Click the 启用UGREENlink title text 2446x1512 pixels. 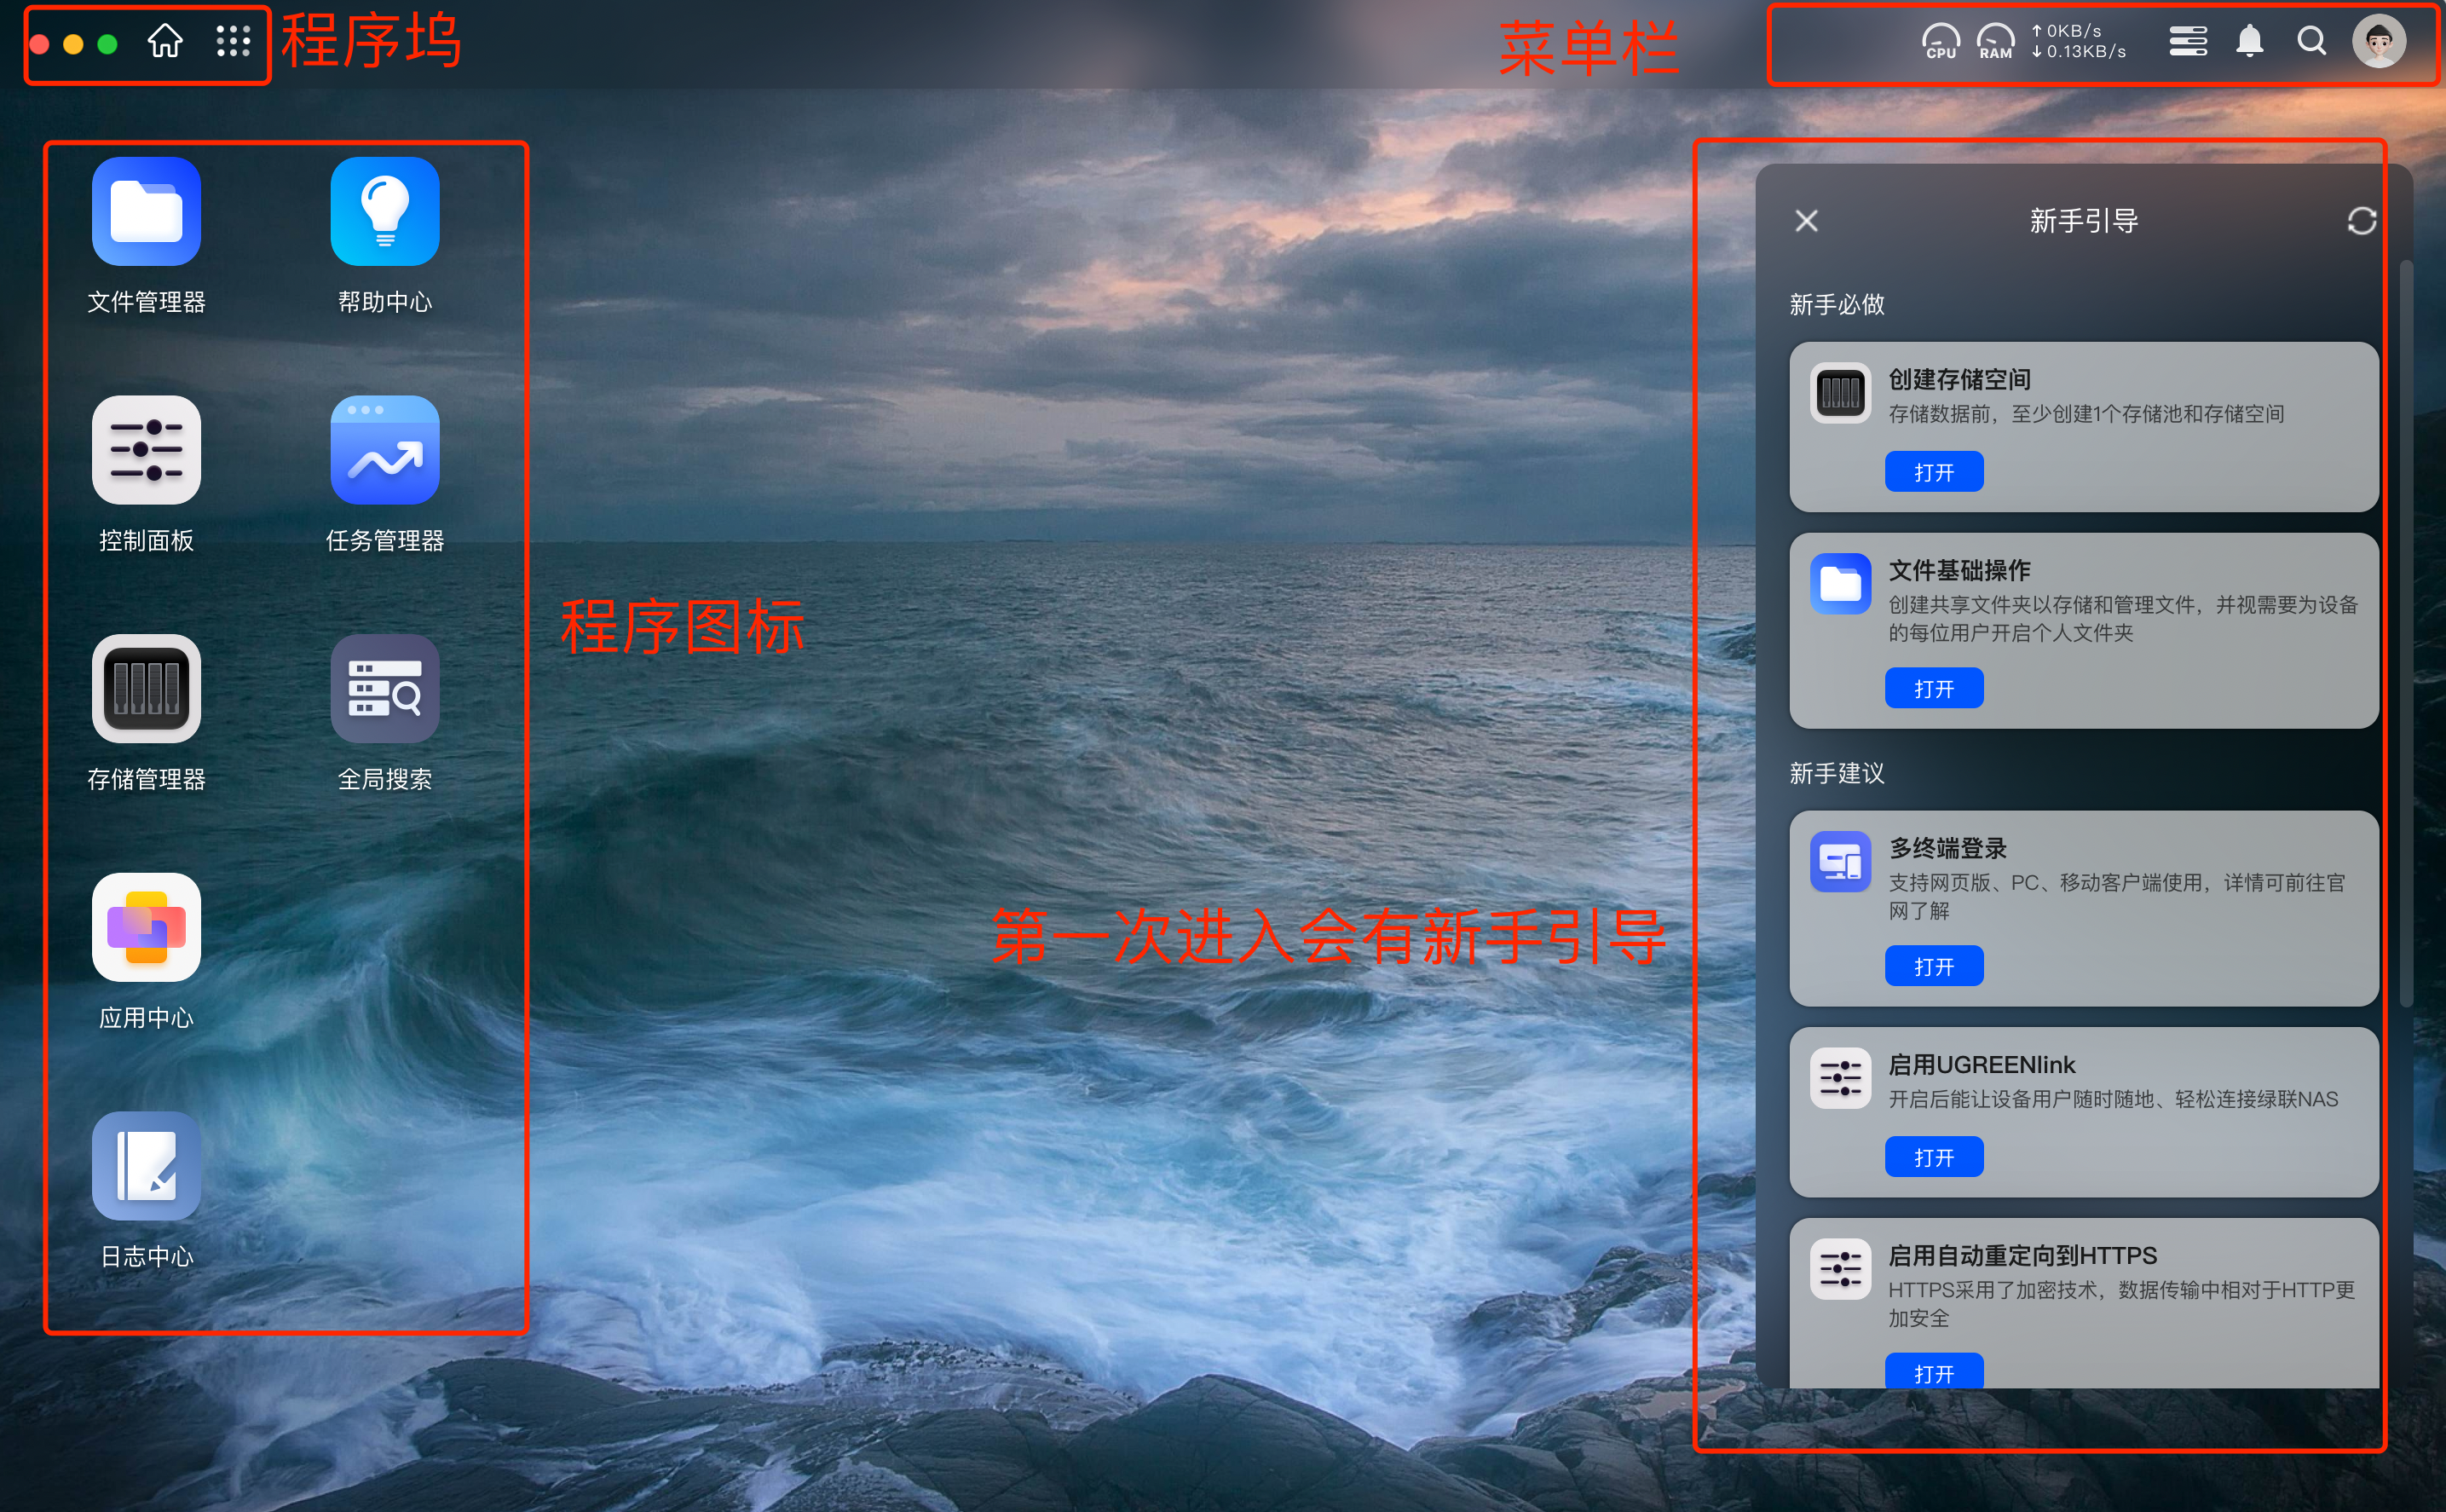(1981, 1065)
